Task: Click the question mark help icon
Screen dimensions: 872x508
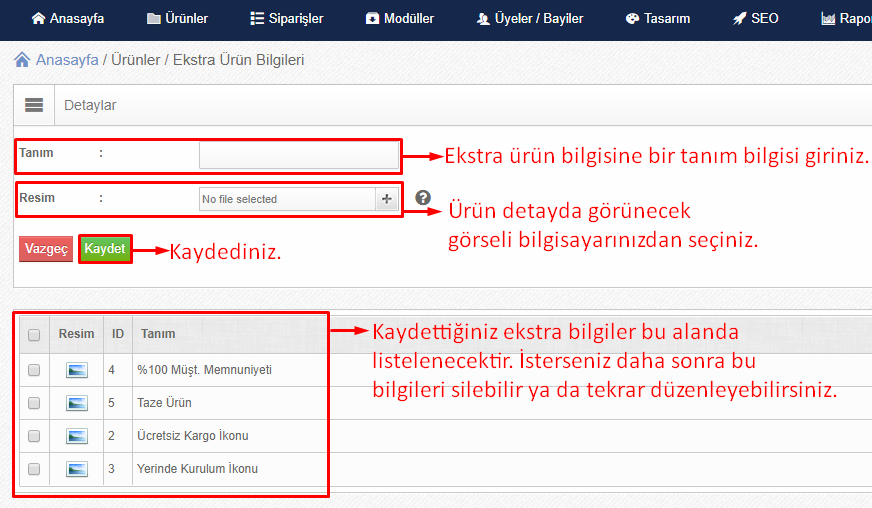Action: (x=423, y=198)
